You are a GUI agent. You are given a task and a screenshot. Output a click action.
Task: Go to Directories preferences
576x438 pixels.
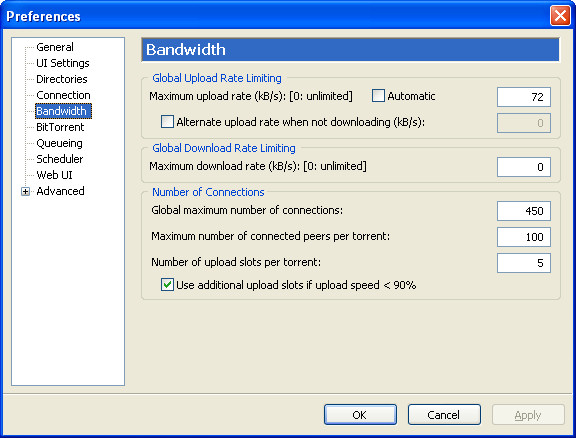pyautogui.click(x=62, y=79)
